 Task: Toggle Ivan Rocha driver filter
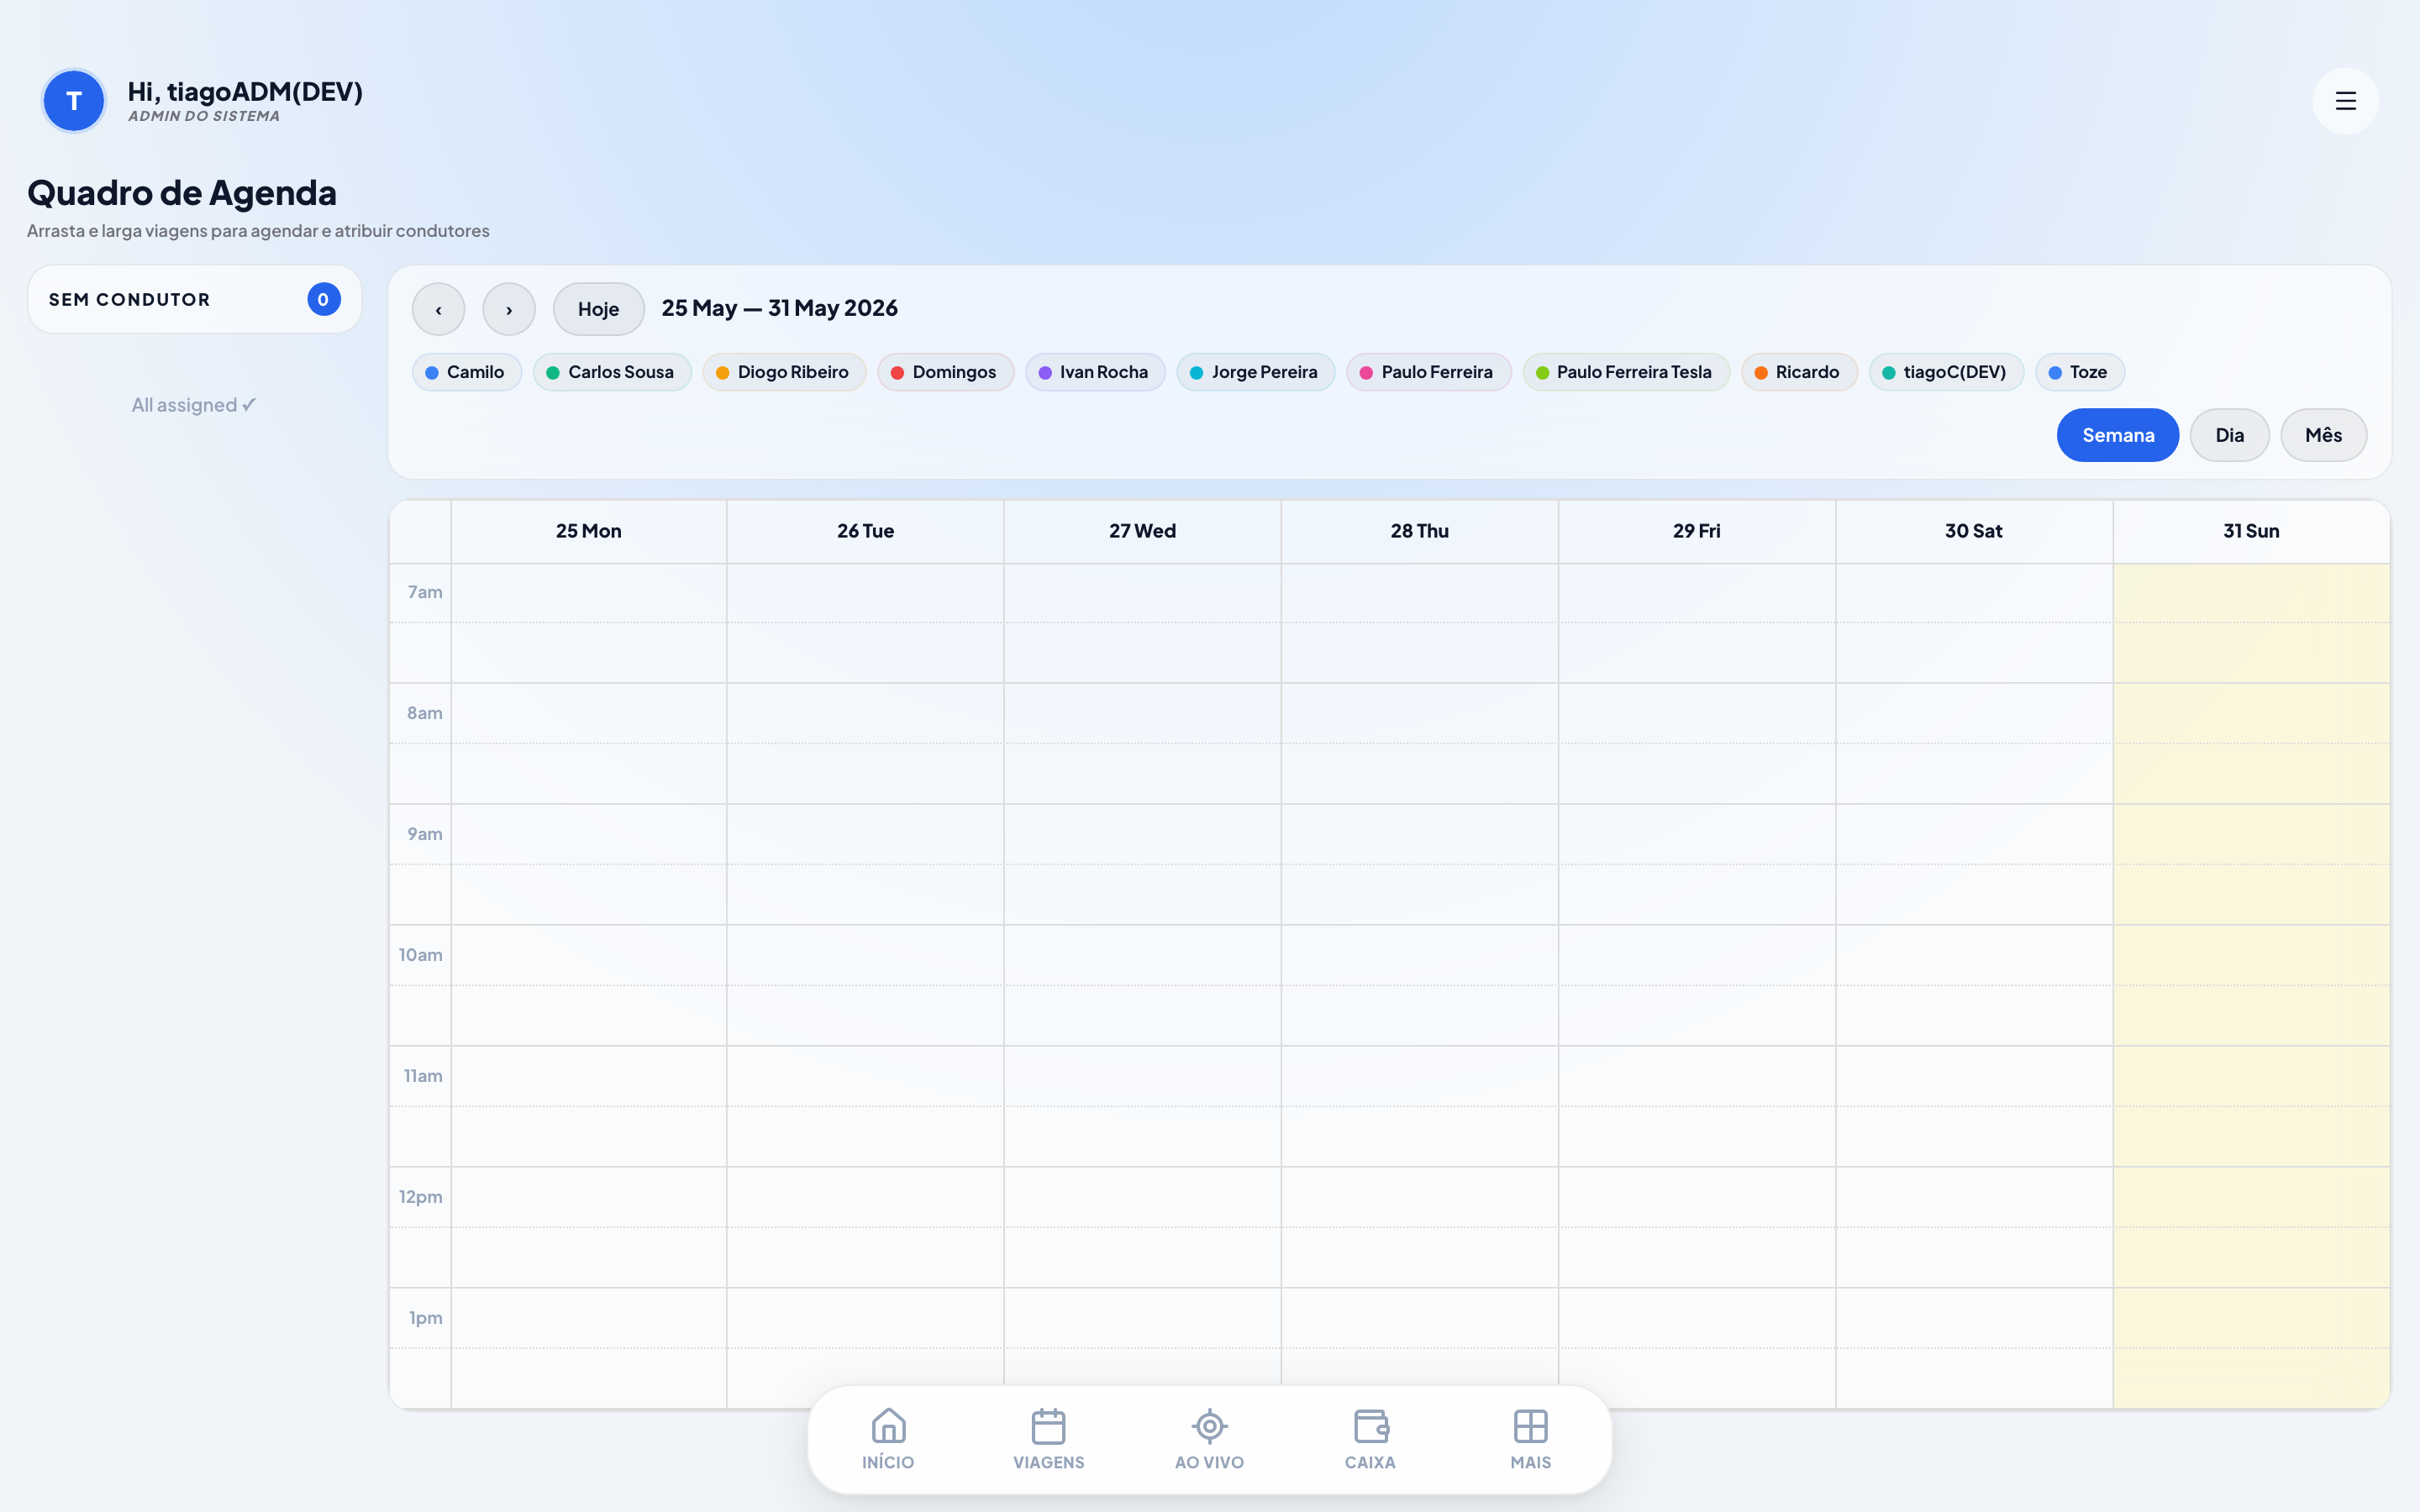coord(1095,372)
